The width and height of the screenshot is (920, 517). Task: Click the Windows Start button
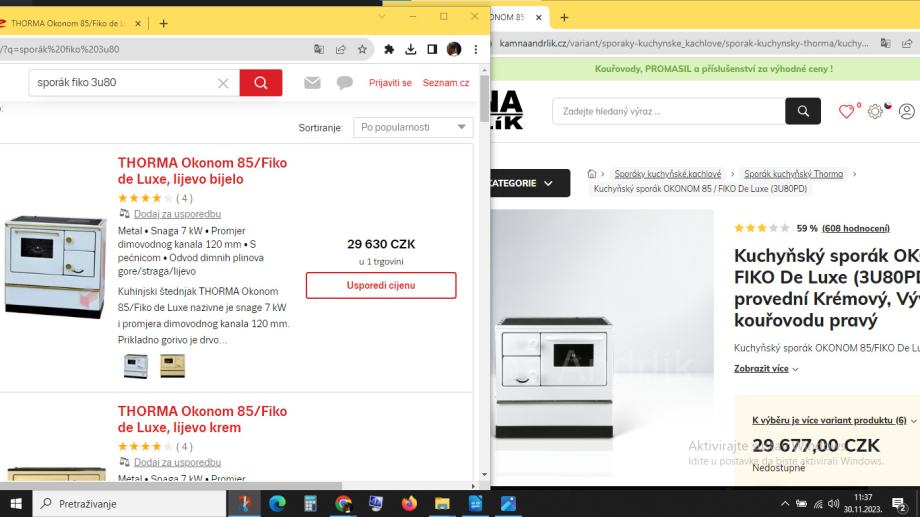pos(16,504)
